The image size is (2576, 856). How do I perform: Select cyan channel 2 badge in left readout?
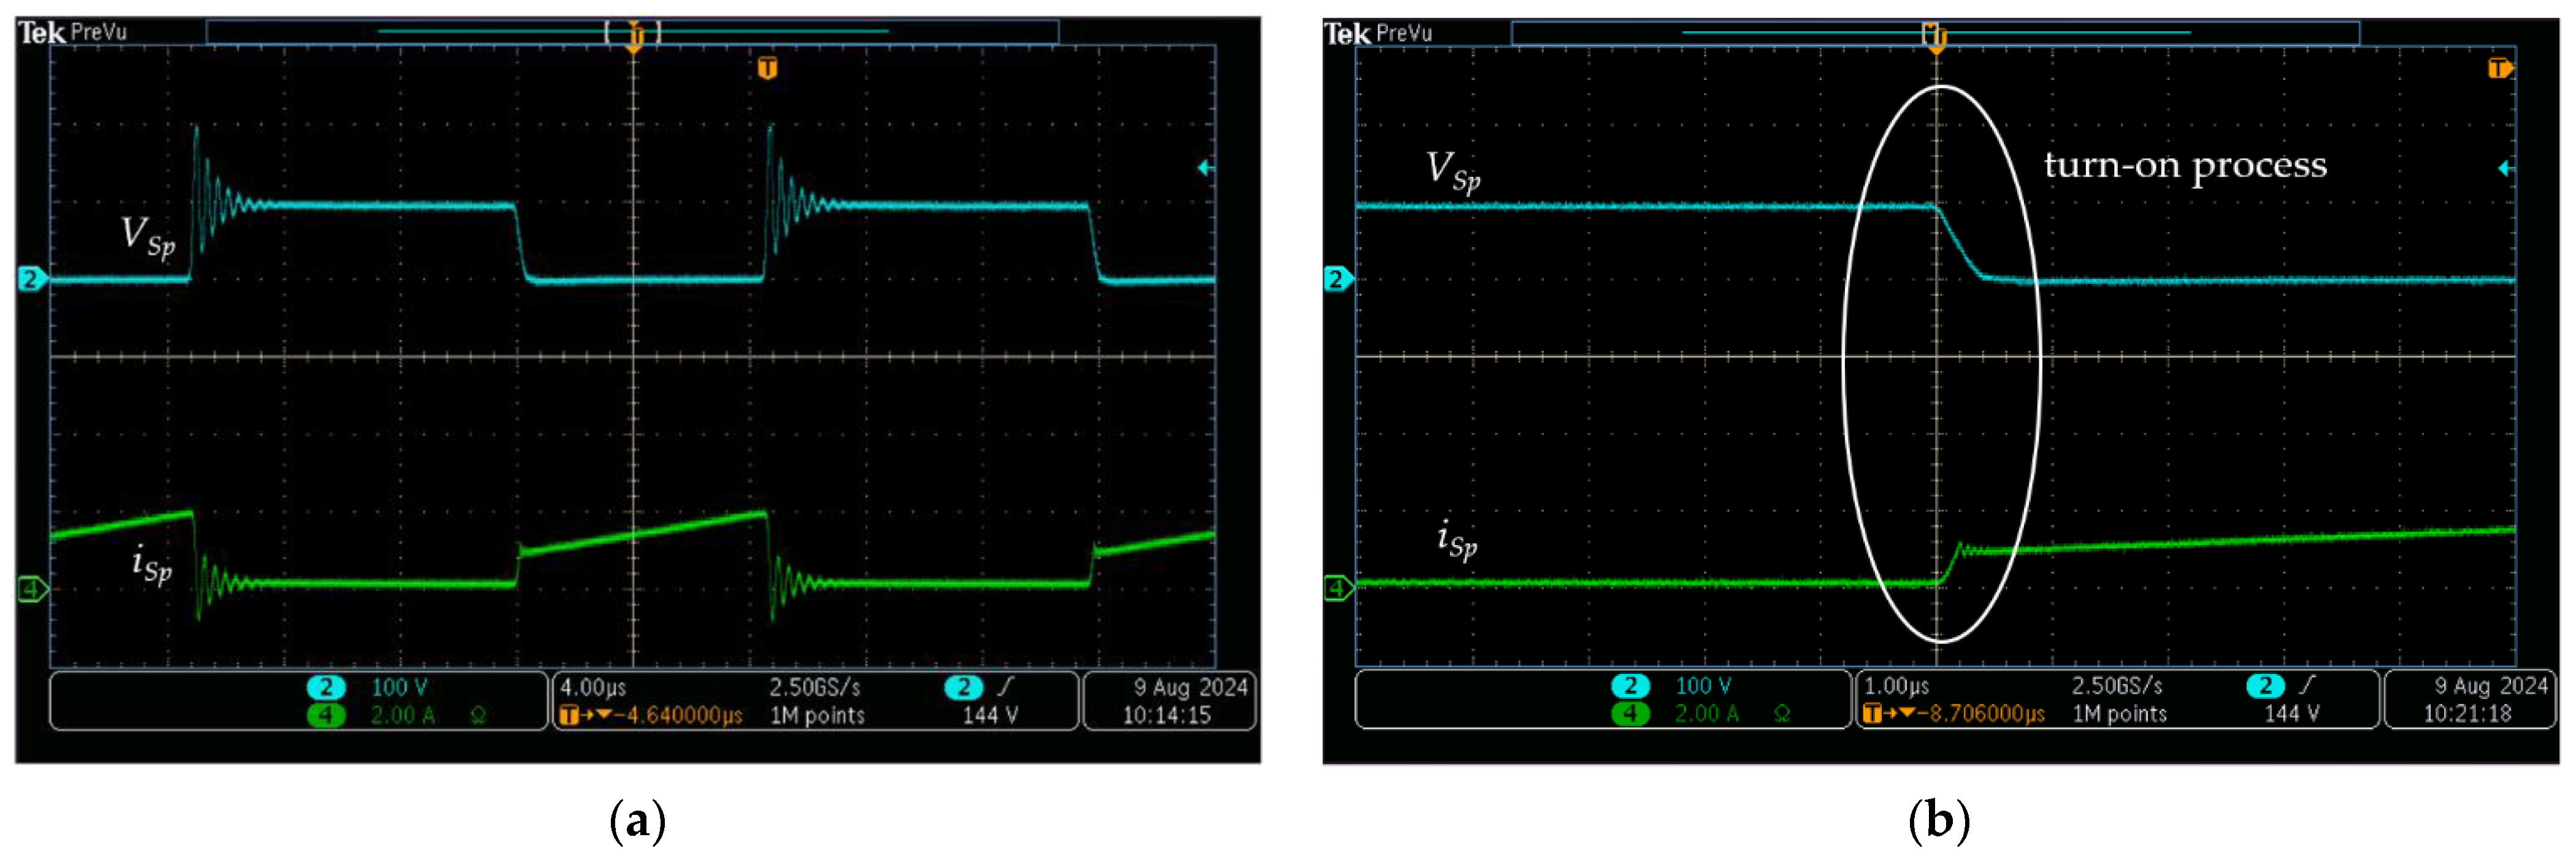coord(326,688)
